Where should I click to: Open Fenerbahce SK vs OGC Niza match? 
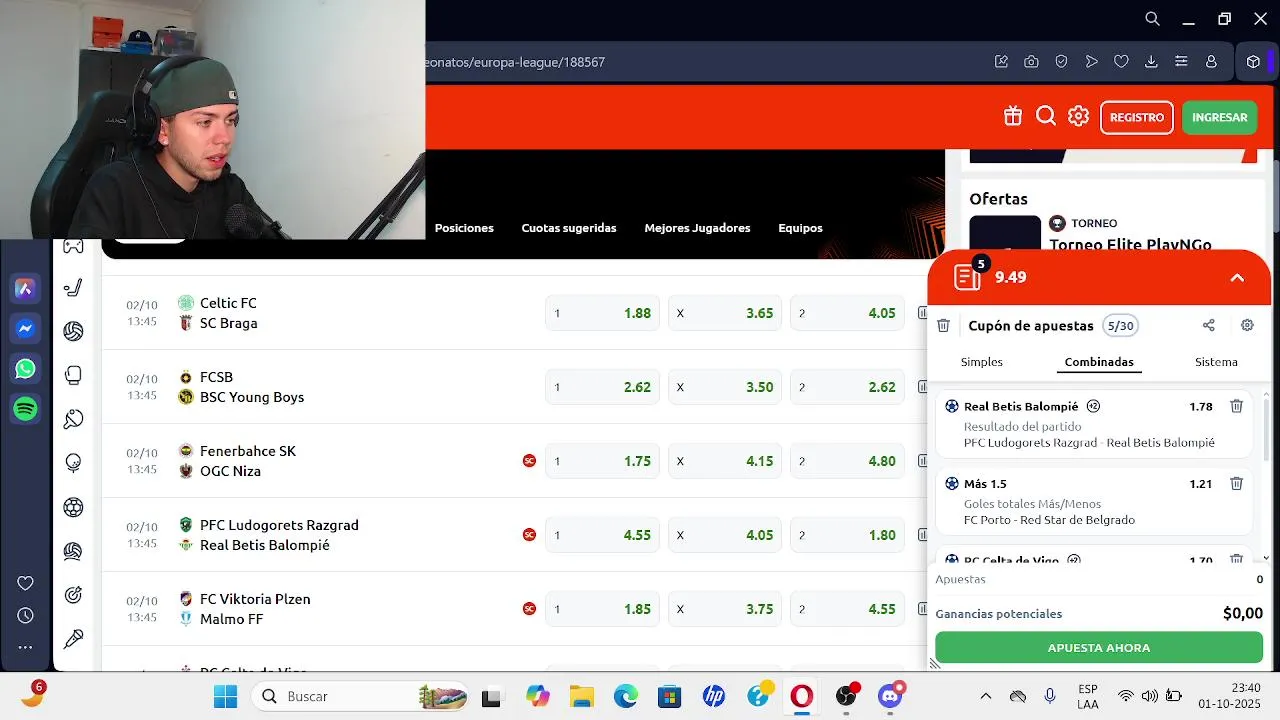click(247, 461)
